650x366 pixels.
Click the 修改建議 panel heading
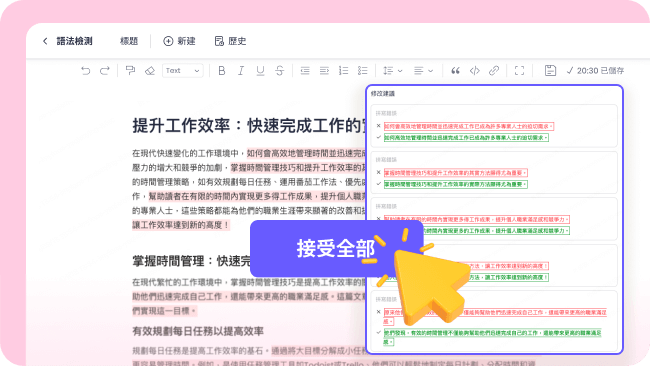(383, 94)
